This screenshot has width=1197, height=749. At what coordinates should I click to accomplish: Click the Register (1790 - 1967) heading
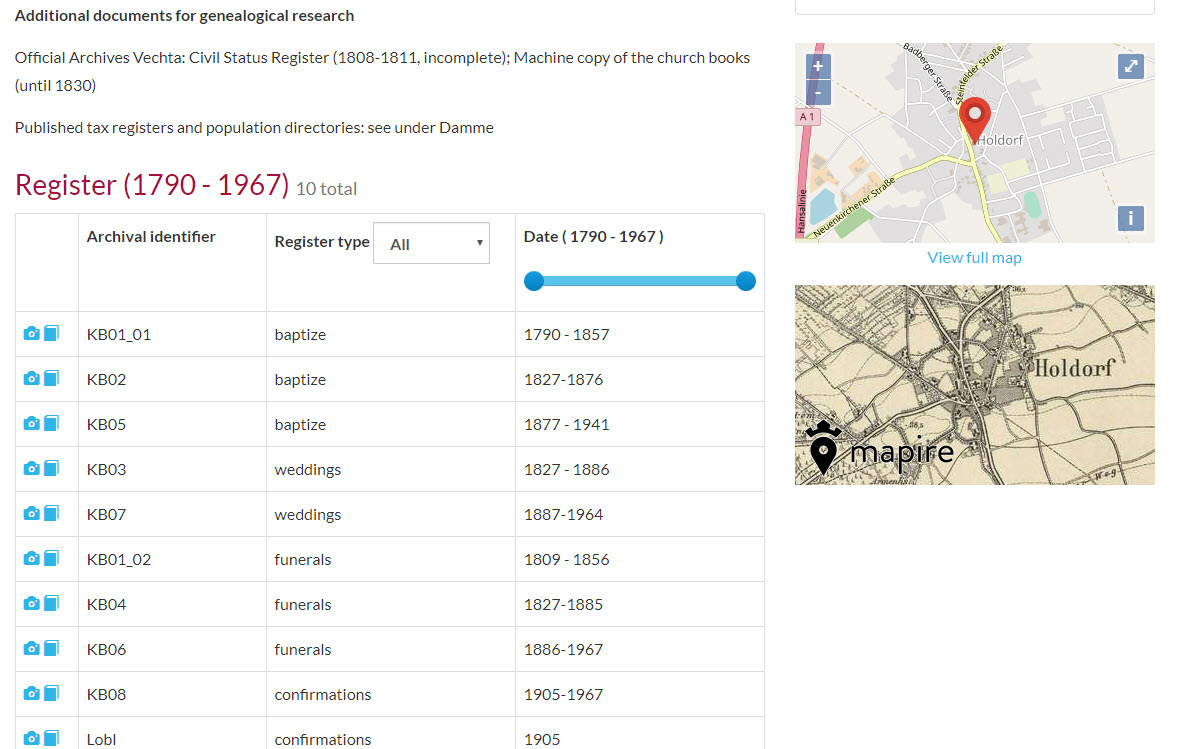pos(152,185)
